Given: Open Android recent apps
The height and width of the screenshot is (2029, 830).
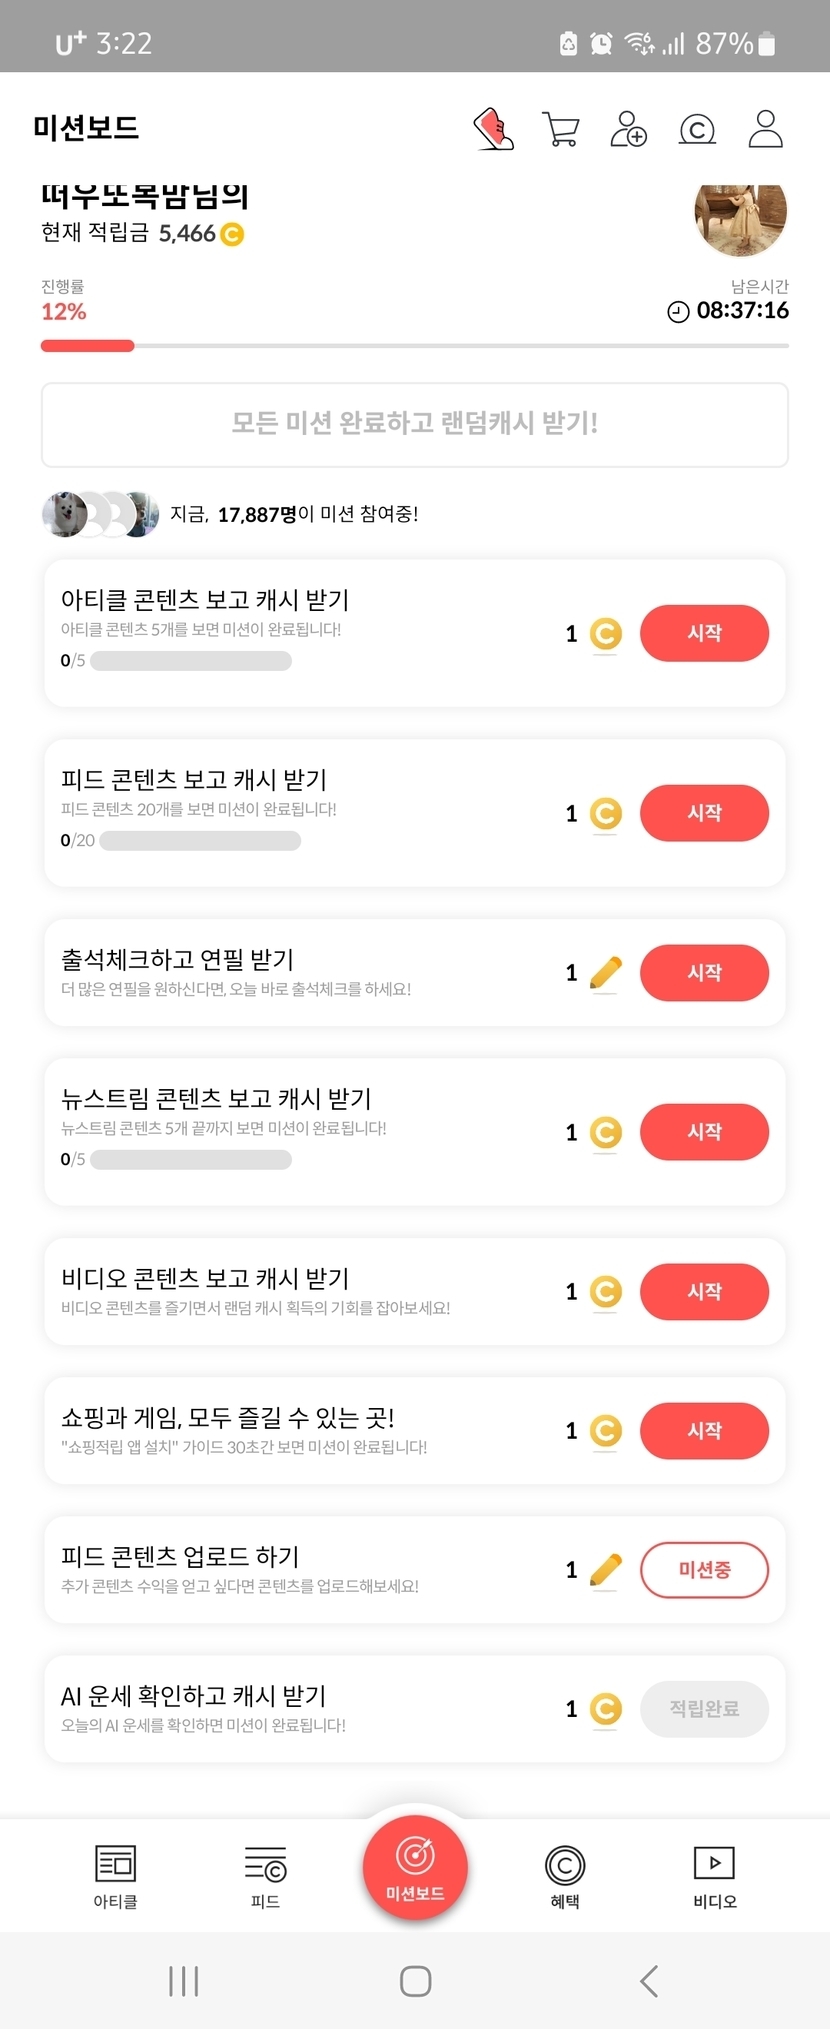Looking at the screenshot, I should pyautogui.click(x=184, y=1980).
